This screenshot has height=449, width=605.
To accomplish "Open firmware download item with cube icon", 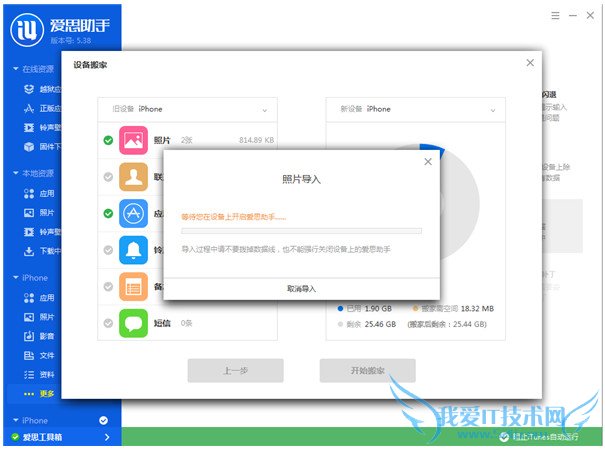I will [42, 147].
